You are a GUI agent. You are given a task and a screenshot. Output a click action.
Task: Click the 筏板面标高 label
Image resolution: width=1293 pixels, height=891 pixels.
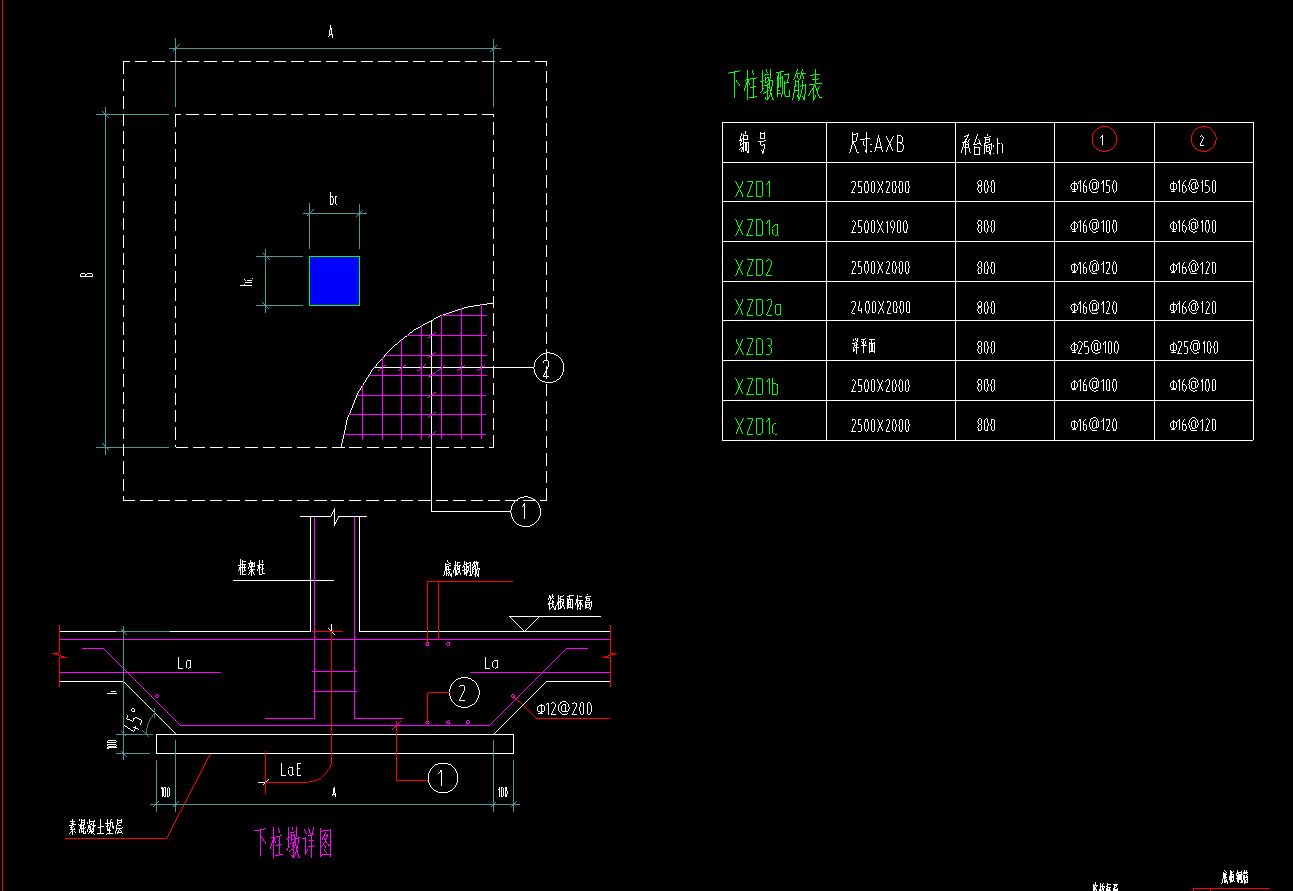pos(571,604)
